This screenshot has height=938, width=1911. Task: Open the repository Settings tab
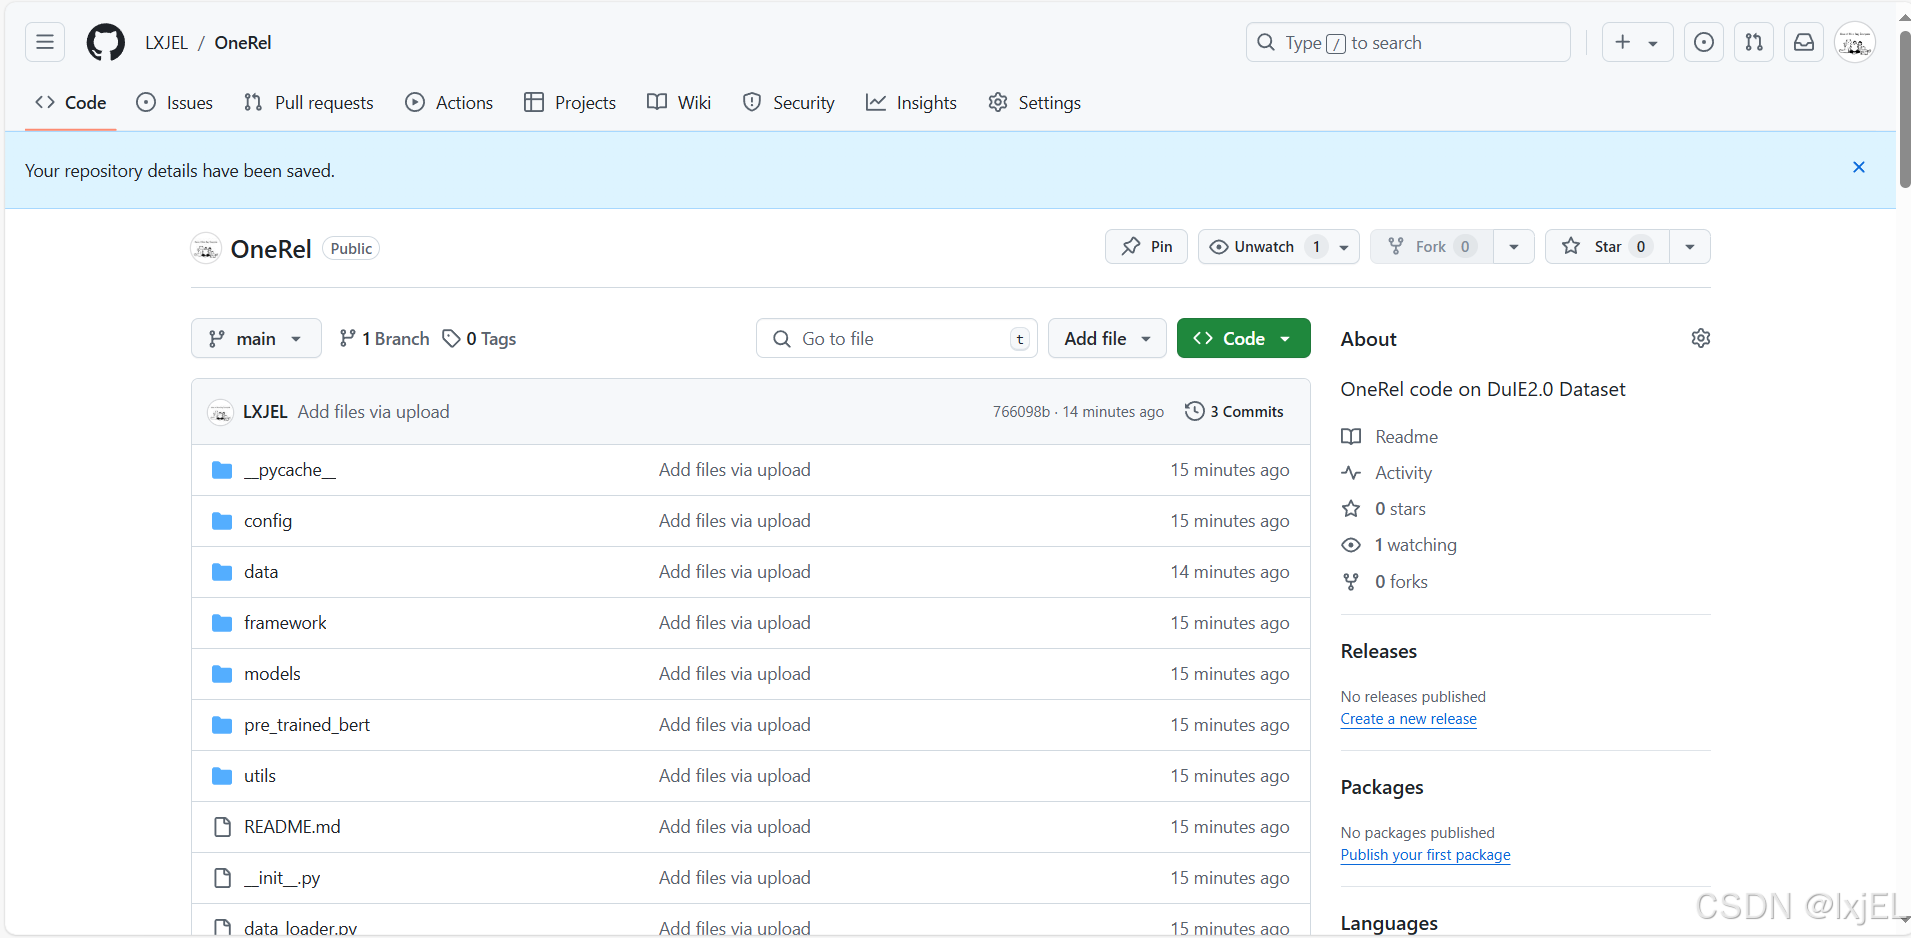click(1034, 103)
